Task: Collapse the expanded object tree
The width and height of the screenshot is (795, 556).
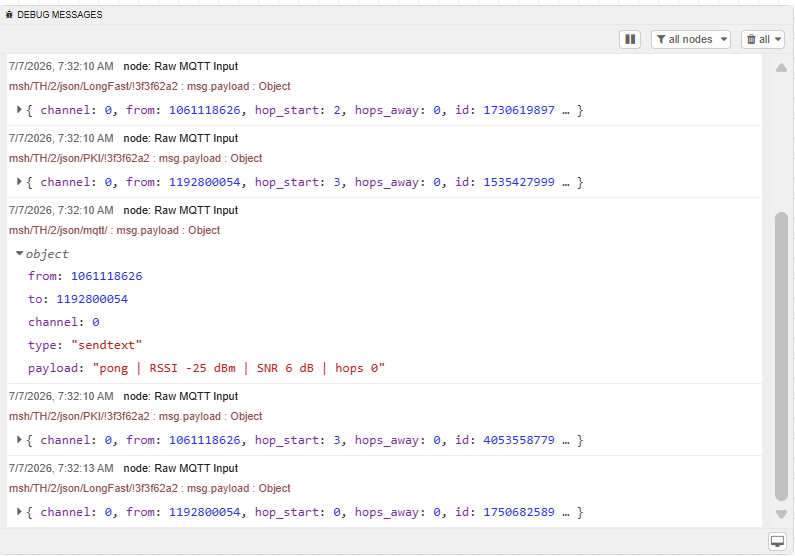Action: click(19, 253)
